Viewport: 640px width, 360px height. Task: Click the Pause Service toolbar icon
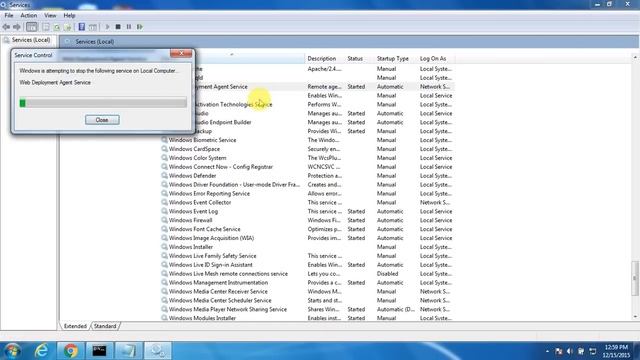coord(129,27)
